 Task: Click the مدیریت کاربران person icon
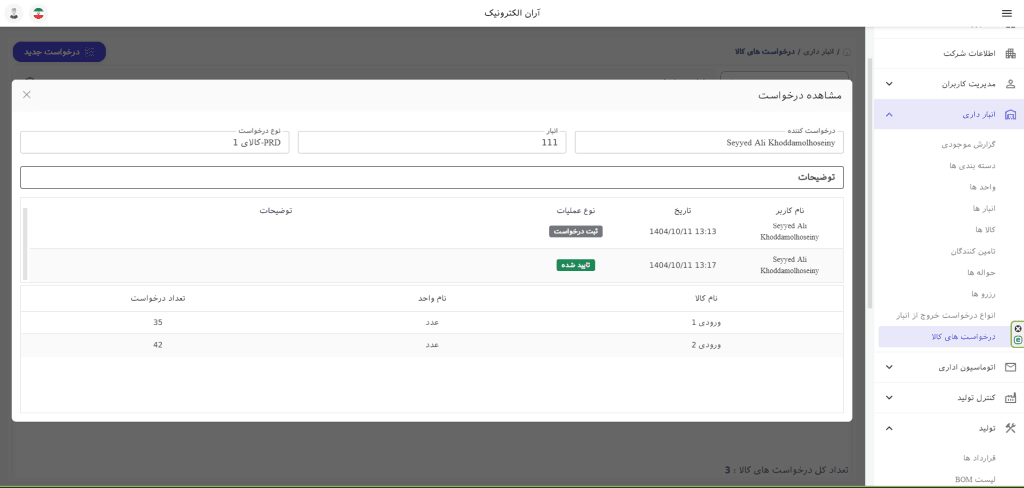coord(1010,84)
